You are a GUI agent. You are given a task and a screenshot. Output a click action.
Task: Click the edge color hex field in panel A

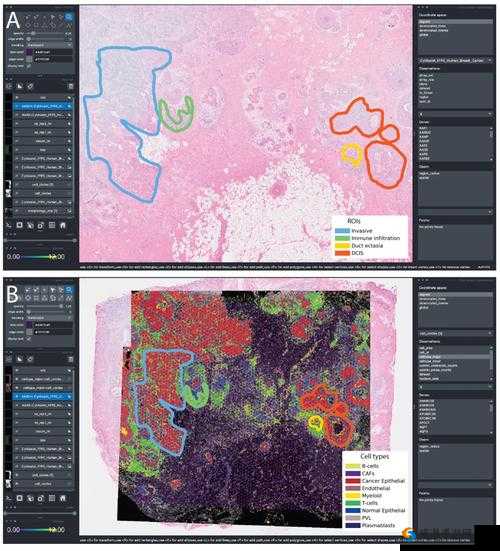[x=53, y=59]
